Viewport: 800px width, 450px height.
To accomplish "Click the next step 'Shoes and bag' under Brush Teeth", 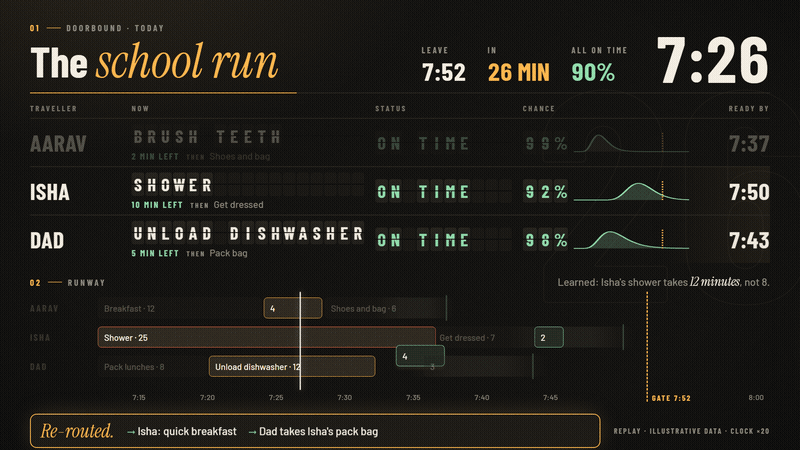I will pyautogui.click(x=240, y=157).
